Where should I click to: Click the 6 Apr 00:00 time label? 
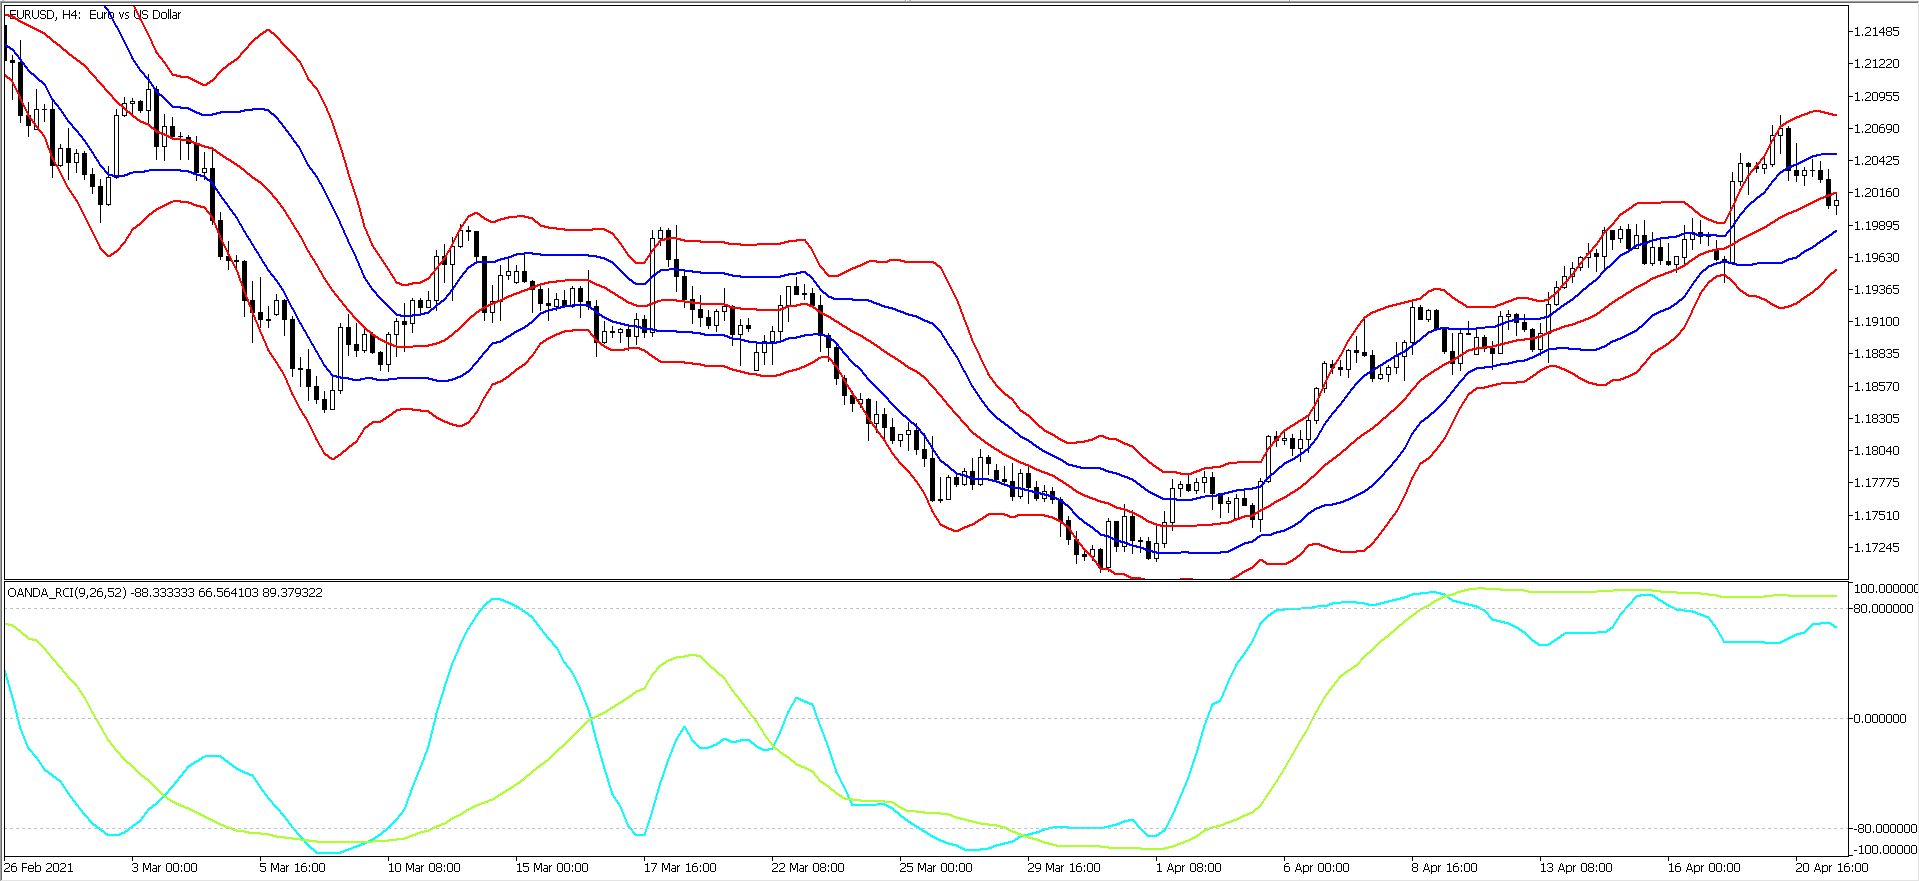point(1317,868)
